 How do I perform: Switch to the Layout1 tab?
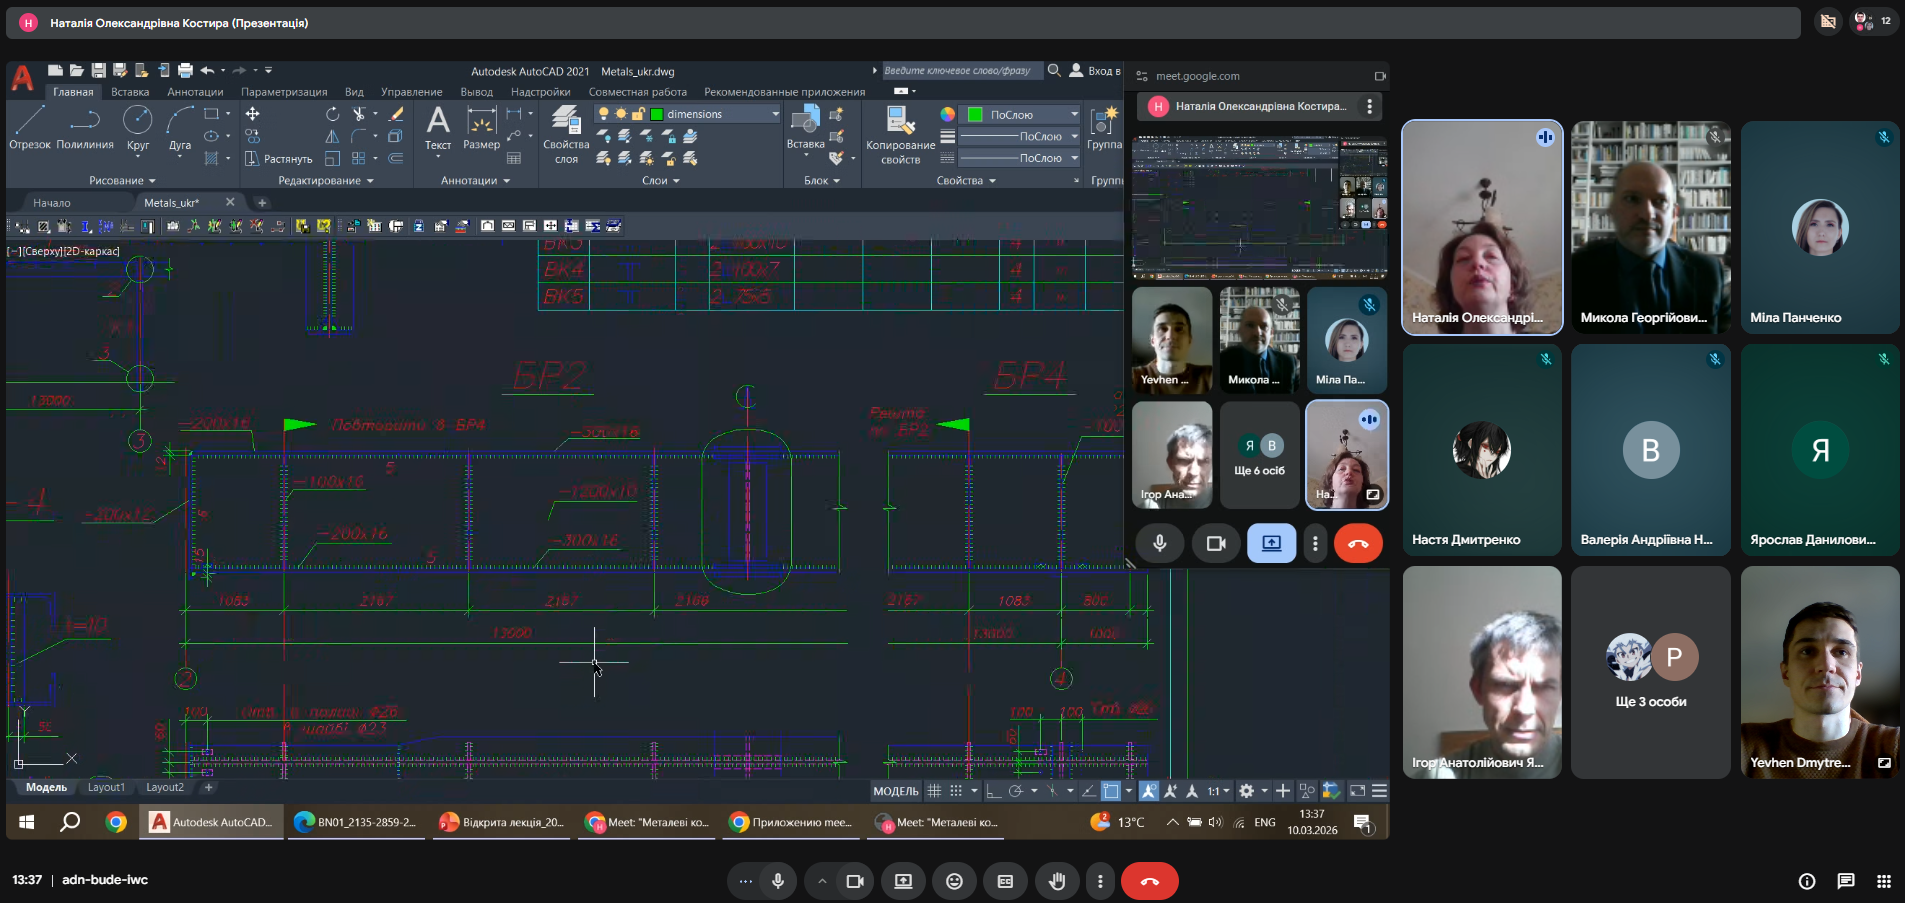(106, 787)
